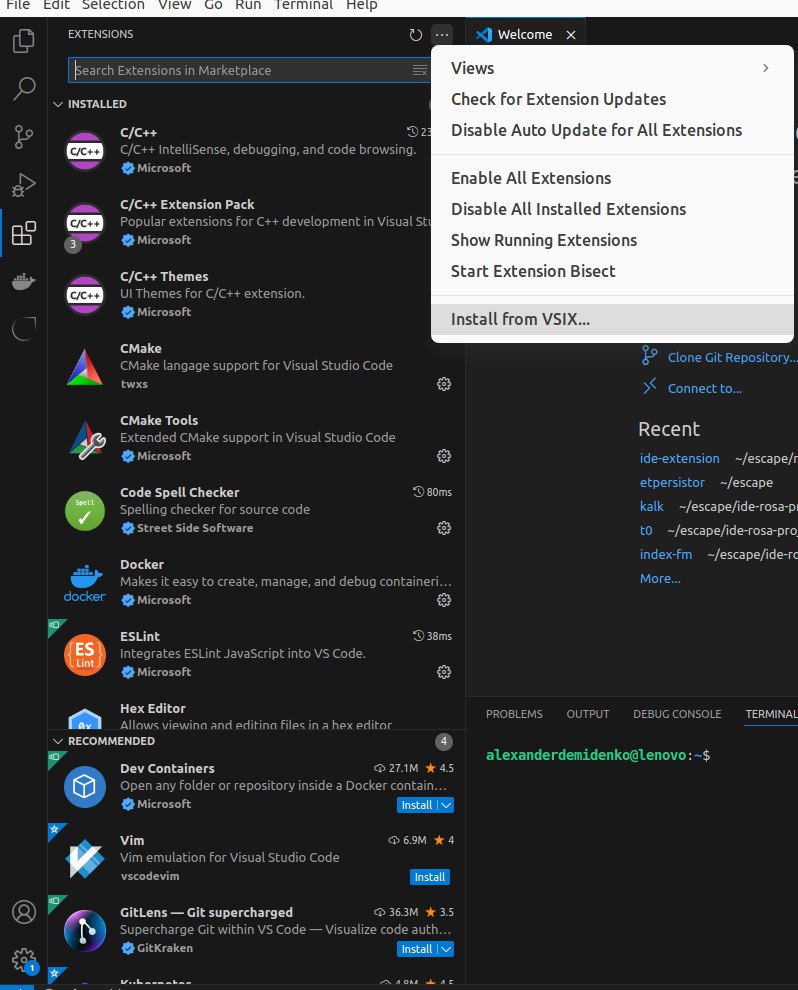Collapse the INSTALLED extensions section
The image size is (798, 990).
tap(58, 104)
